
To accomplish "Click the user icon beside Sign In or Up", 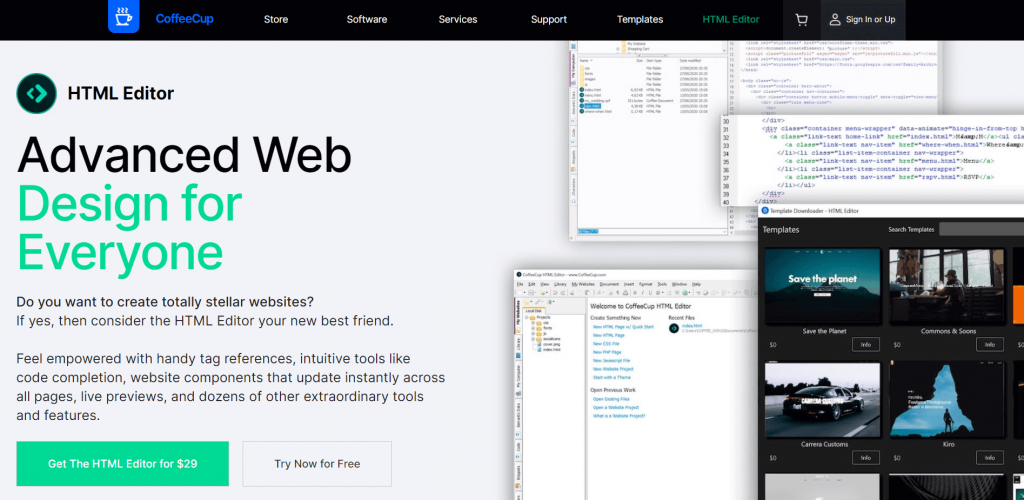I will coord(835,20).
